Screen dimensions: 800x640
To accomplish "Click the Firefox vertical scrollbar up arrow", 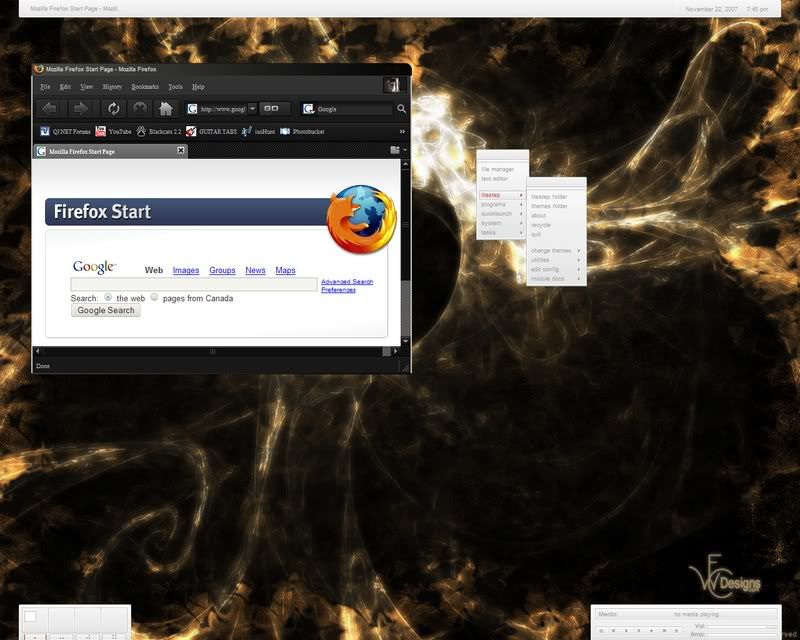I will click(x=406, y=164).
